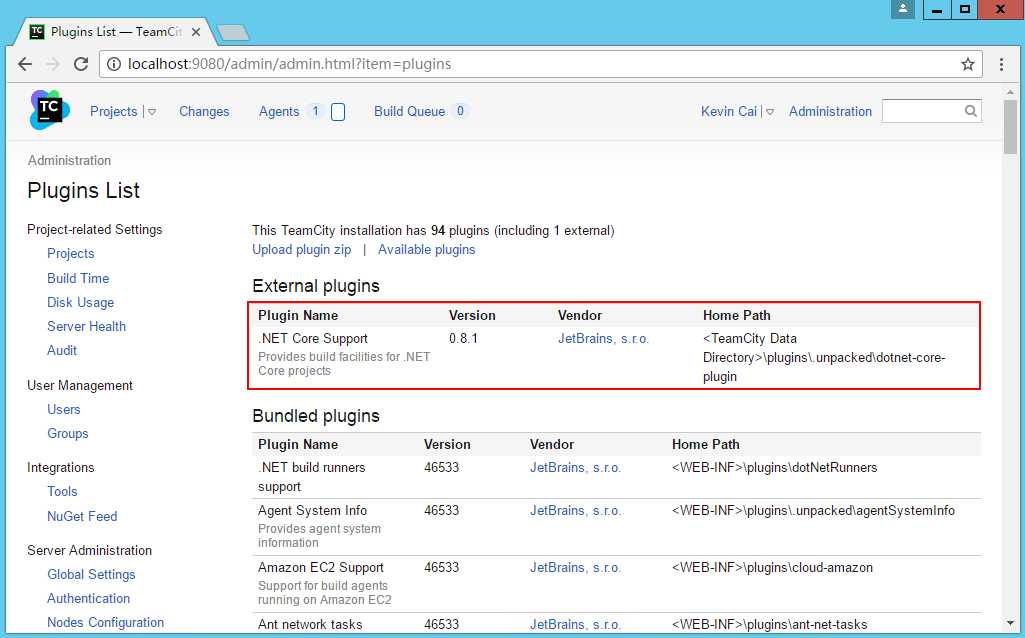Click scrollbar up arrow
The height and width of the screenshot is (638, 1025).
1011,93
